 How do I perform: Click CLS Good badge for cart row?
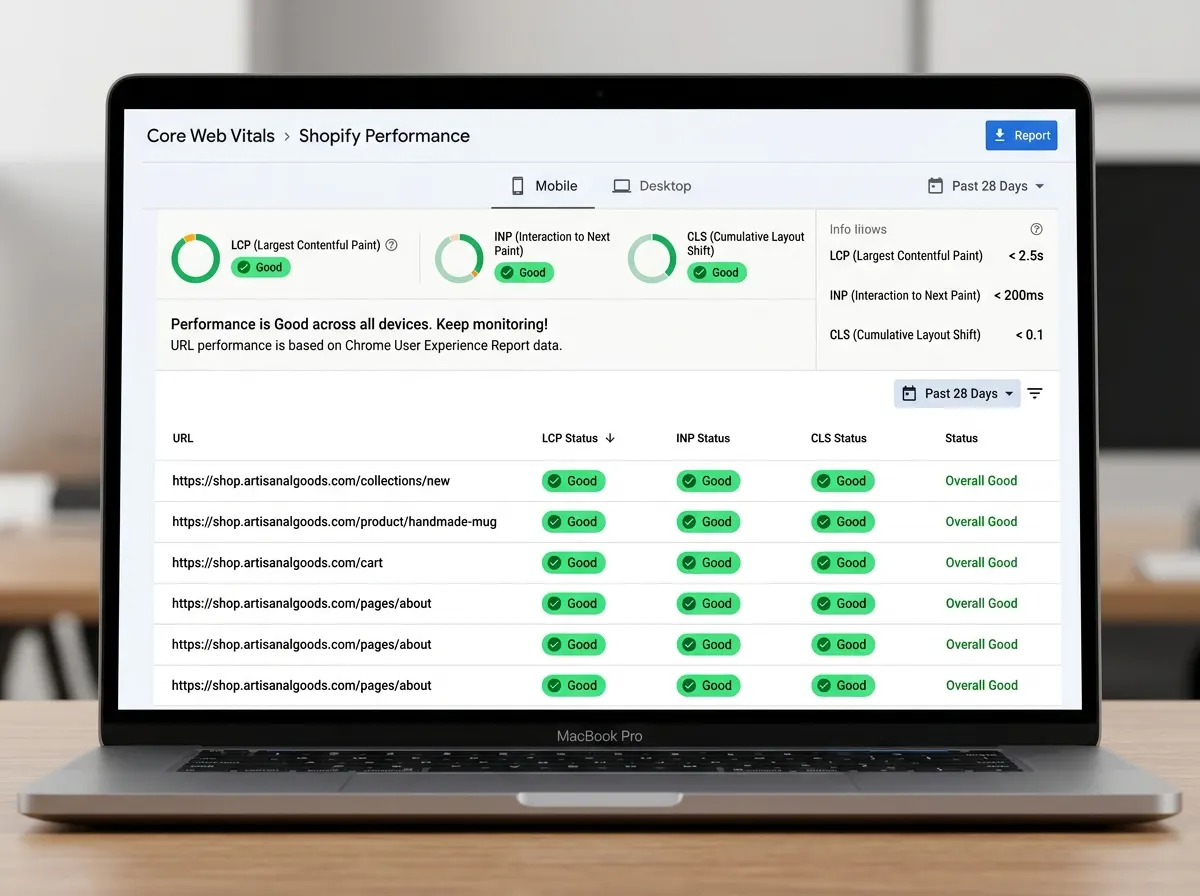pyautogui.click(x=843, y=563)
